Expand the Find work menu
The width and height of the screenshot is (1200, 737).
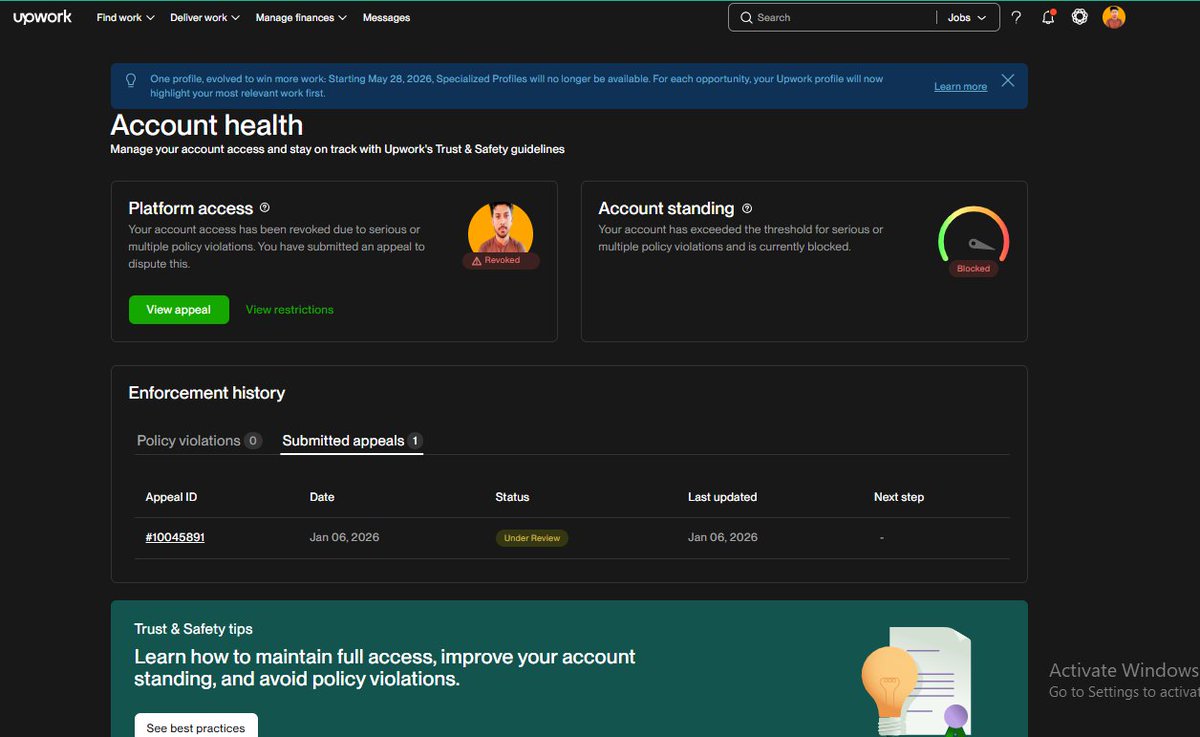[x=125, y=18]
